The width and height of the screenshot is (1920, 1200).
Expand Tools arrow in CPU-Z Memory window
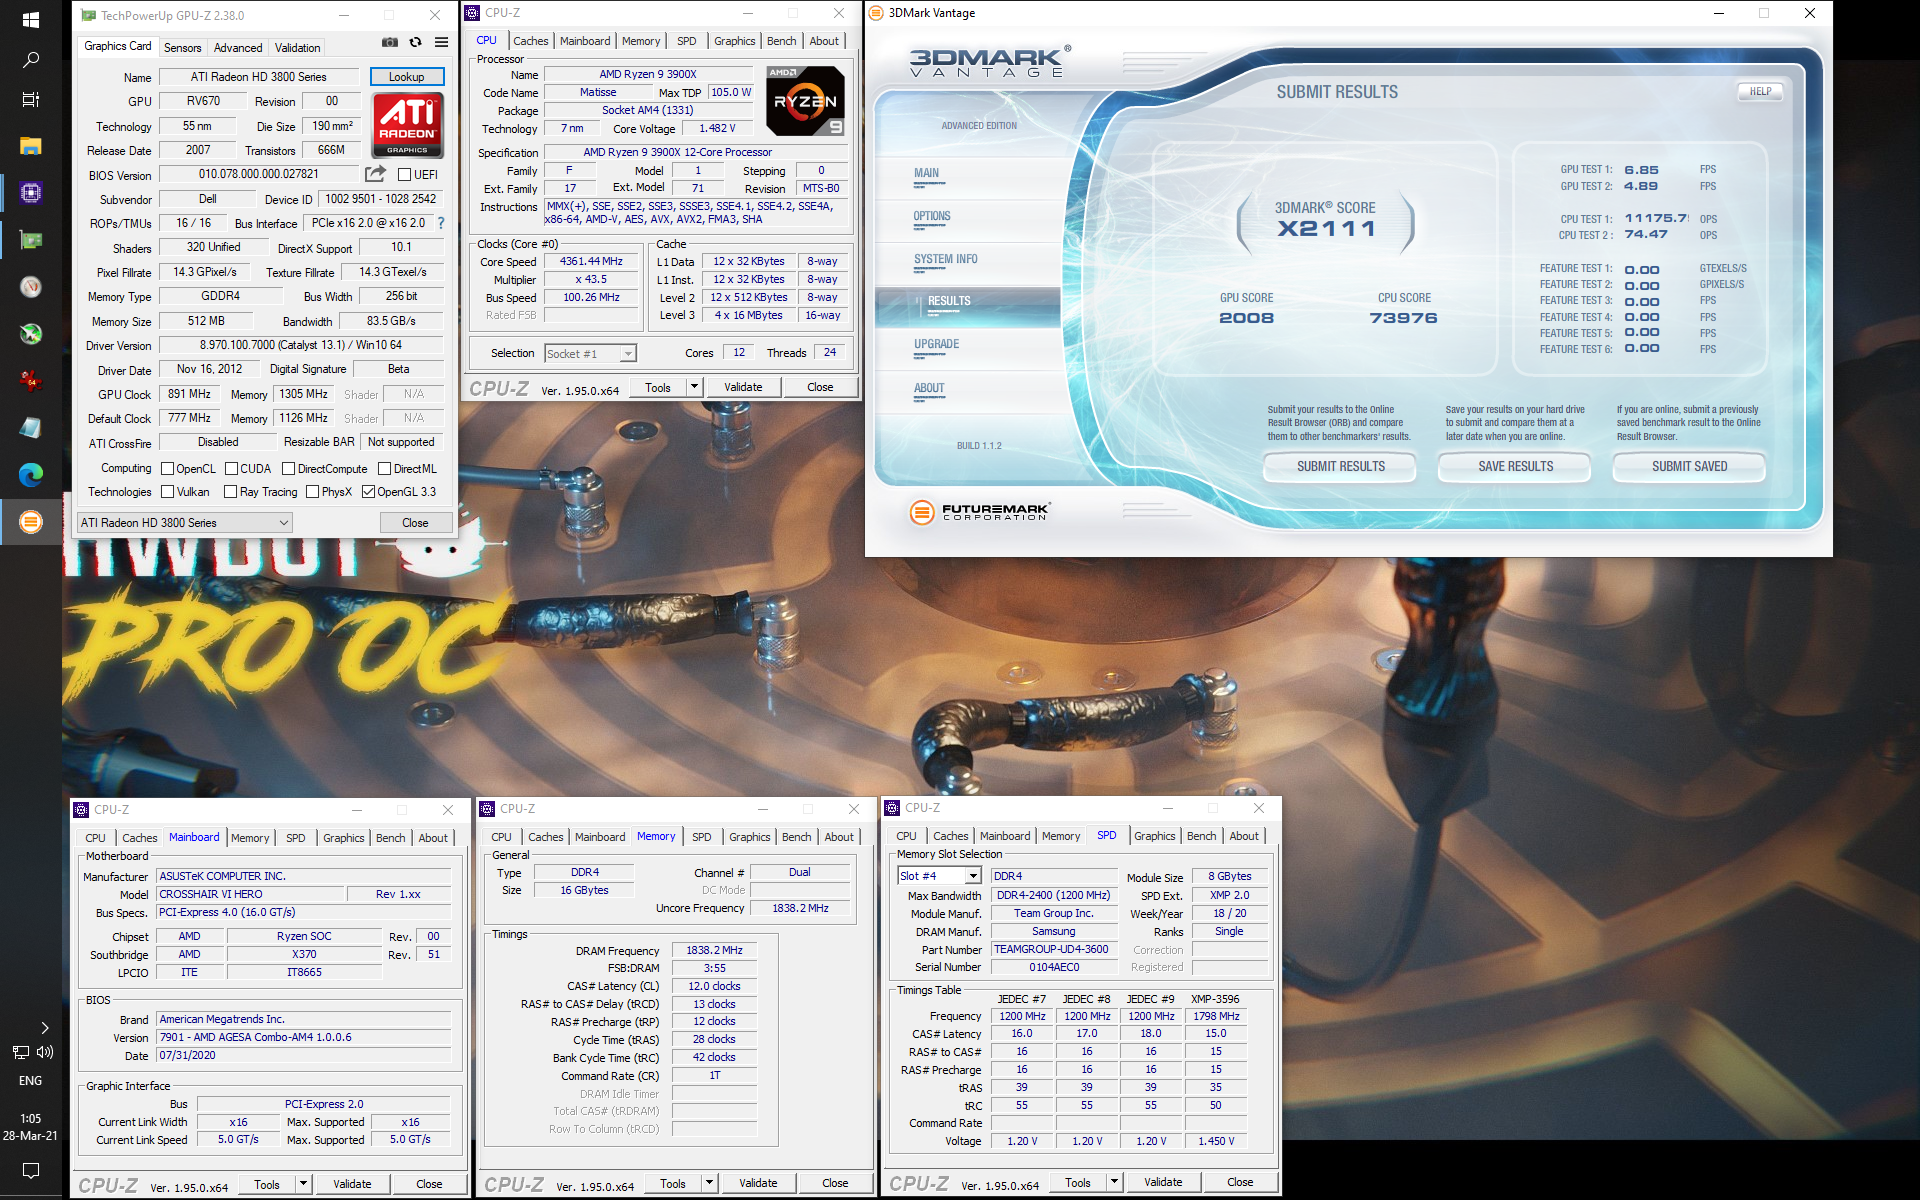[x=709, y=1183]
